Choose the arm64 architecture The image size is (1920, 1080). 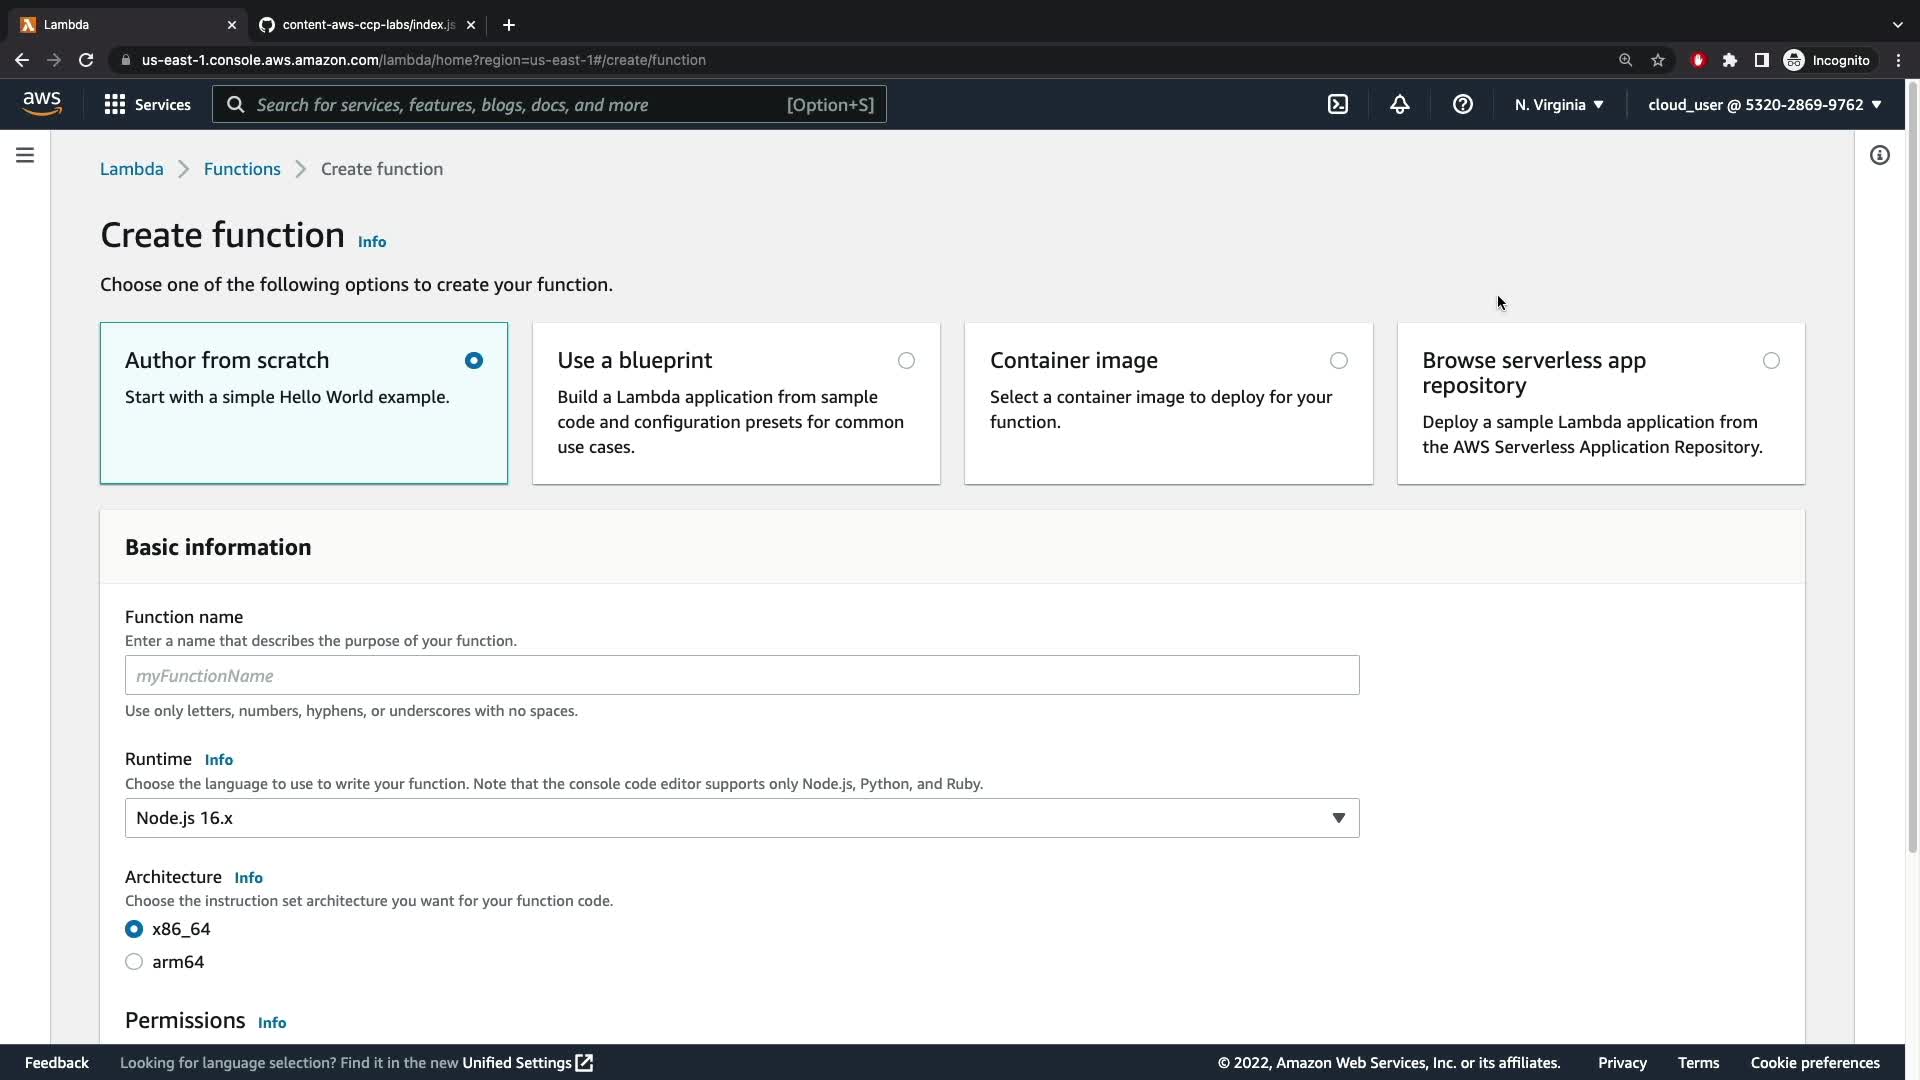[x=134, y=962]
